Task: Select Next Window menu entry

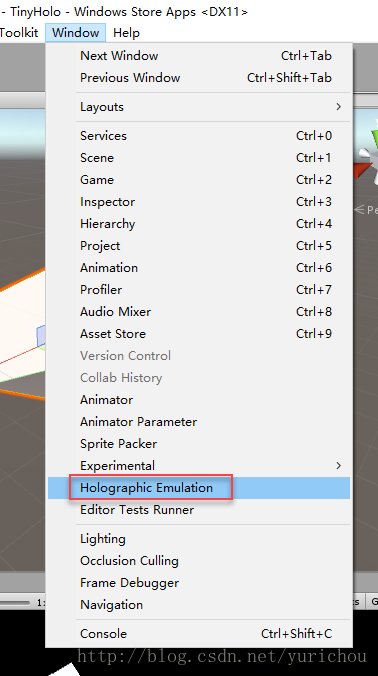Action: 199,56
